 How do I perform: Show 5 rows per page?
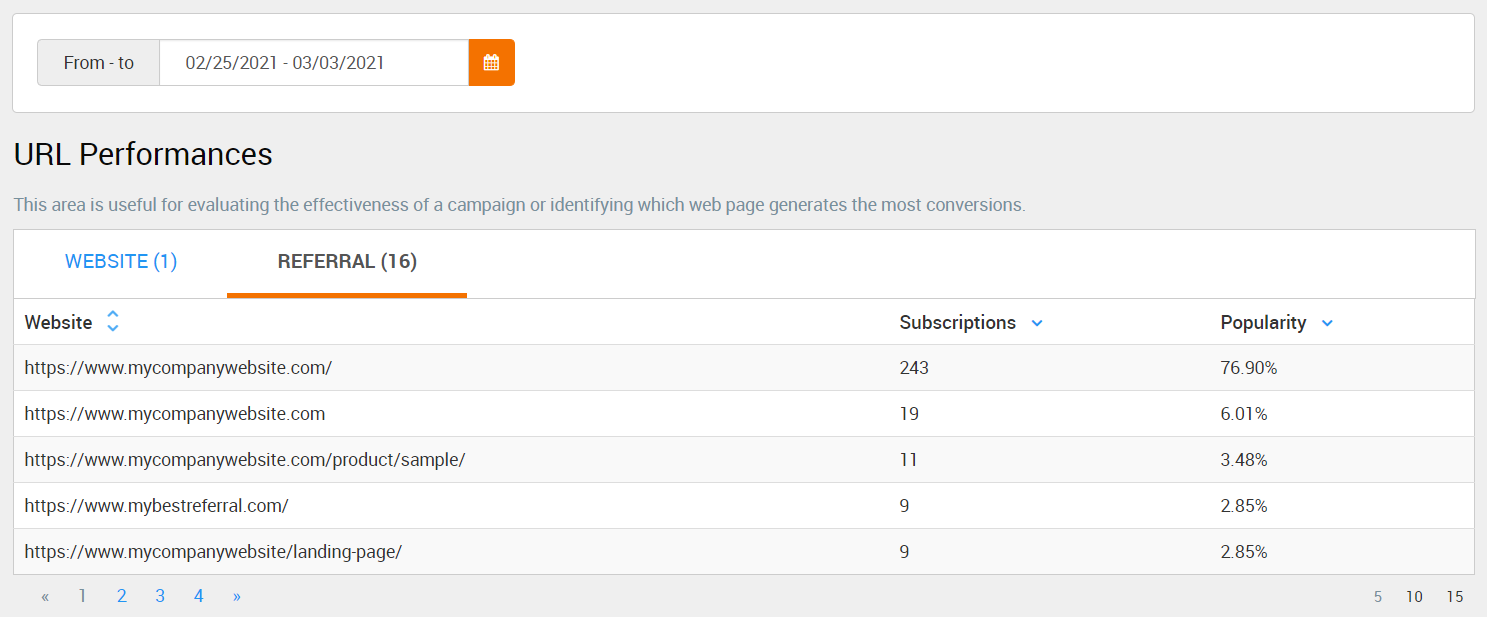coord(1378,597)
